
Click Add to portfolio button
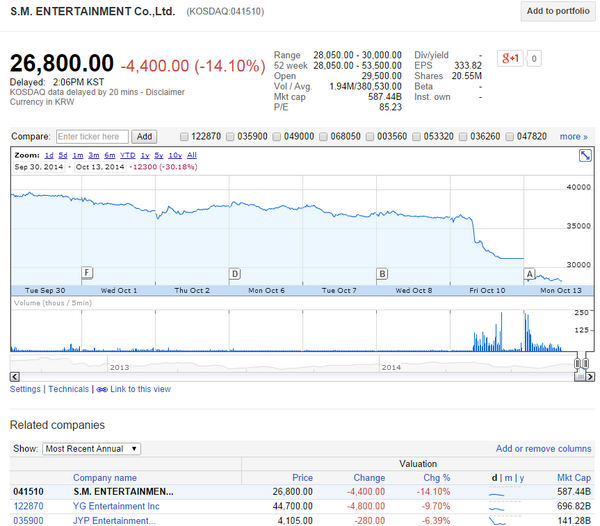558,11
